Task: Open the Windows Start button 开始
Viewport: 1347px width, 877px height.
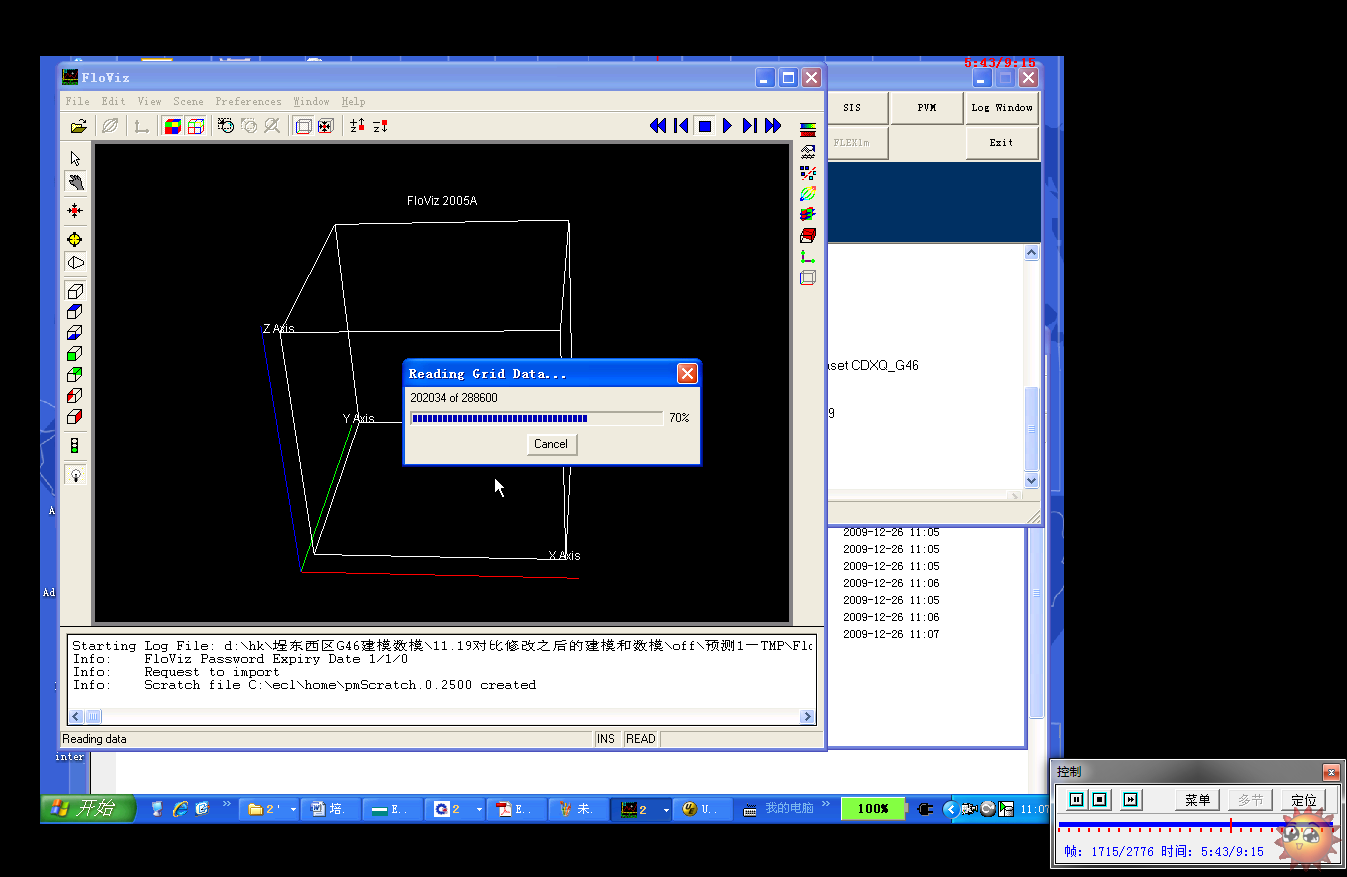Action: click(x=87, y=808)
